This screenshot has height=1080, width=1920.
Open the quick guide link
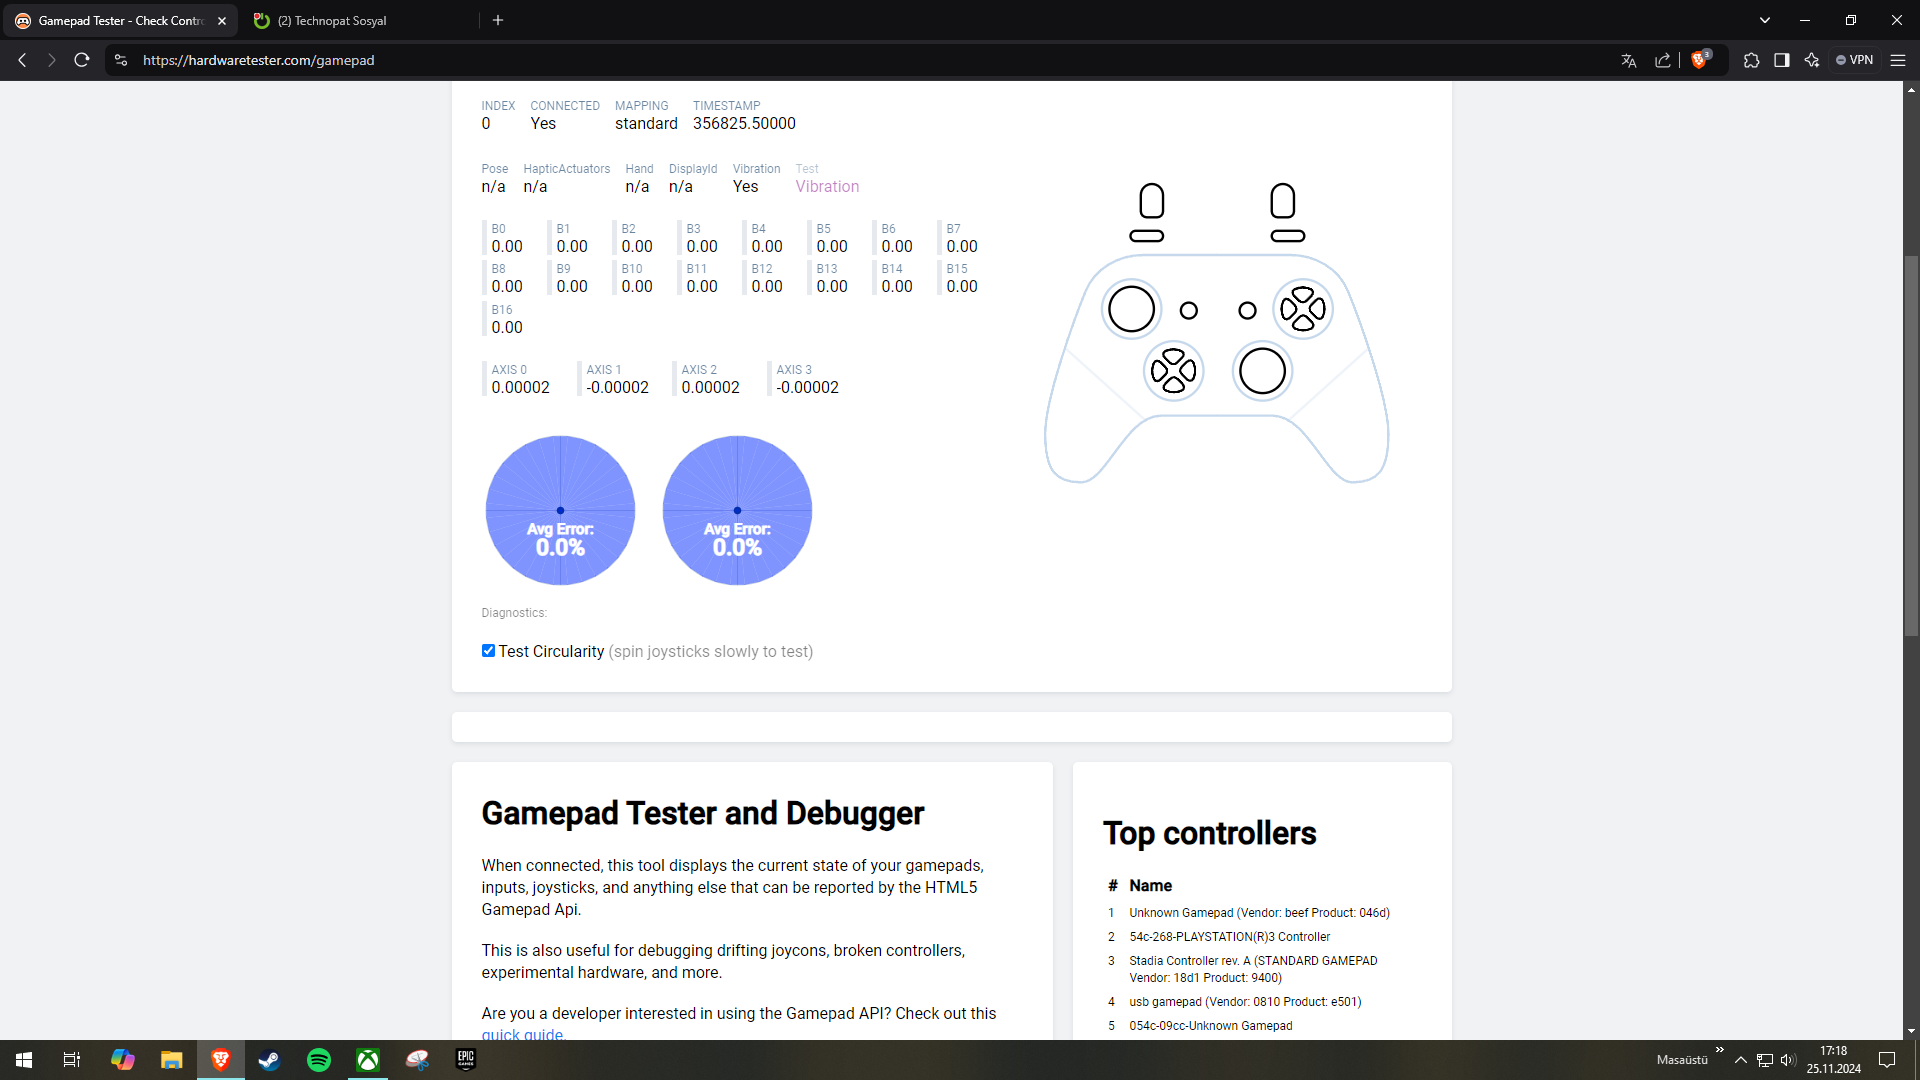(x=522, y=1034)
